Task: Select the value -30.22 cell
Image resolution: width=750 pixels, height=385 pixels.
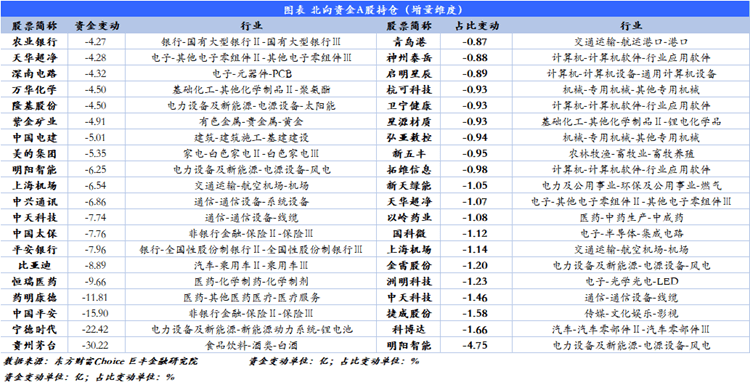Action: coord(97,345)
